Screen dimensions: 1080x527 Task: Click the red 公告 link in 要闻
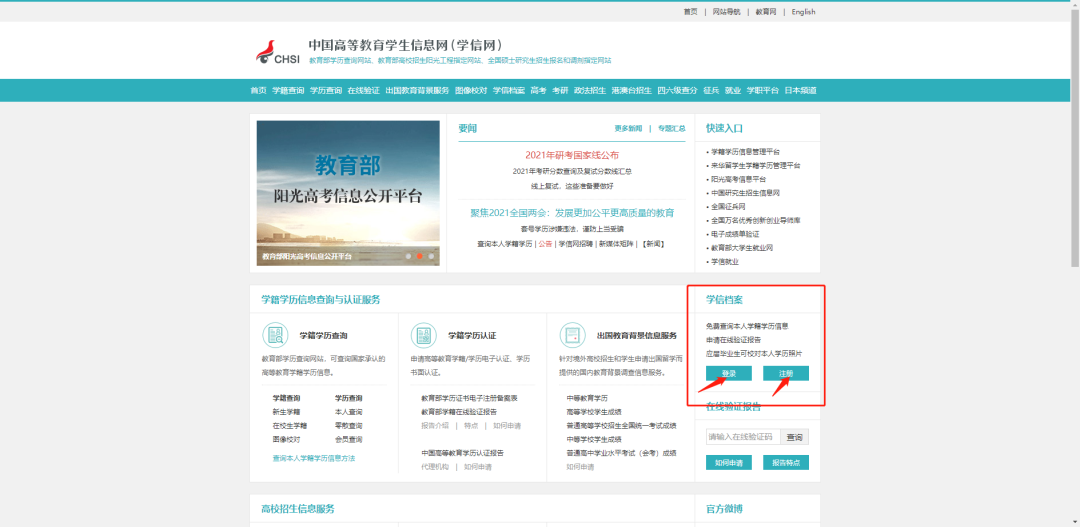(545, 244)
